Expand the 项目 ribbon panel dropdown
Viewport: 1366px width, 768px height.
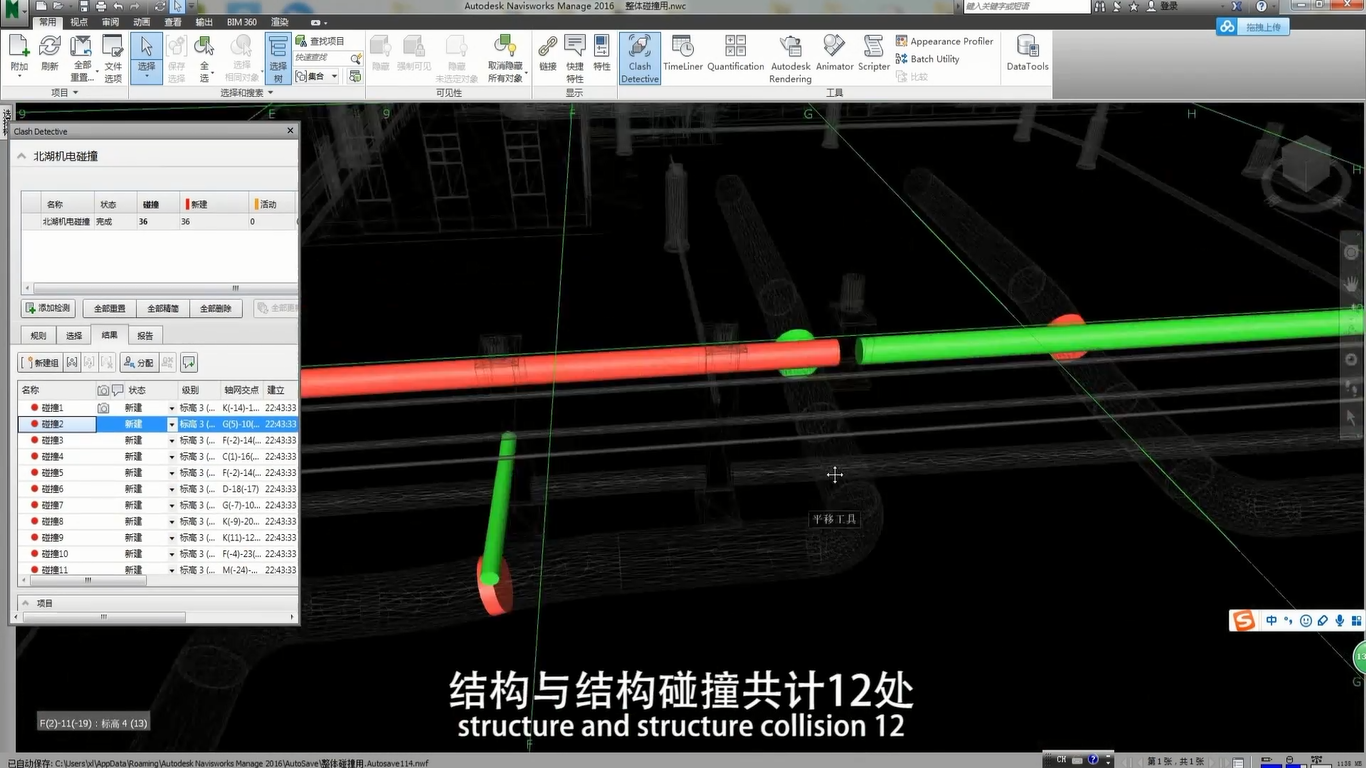pos(66,93)
